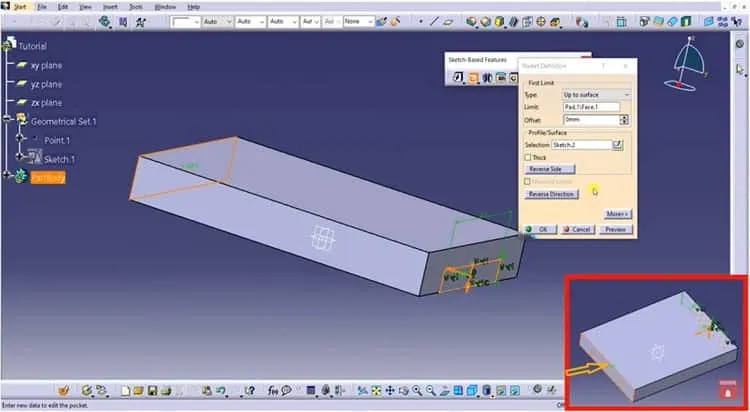
Task: Select the highlighted PartBody tree item
Action: [x=48, y=178]
